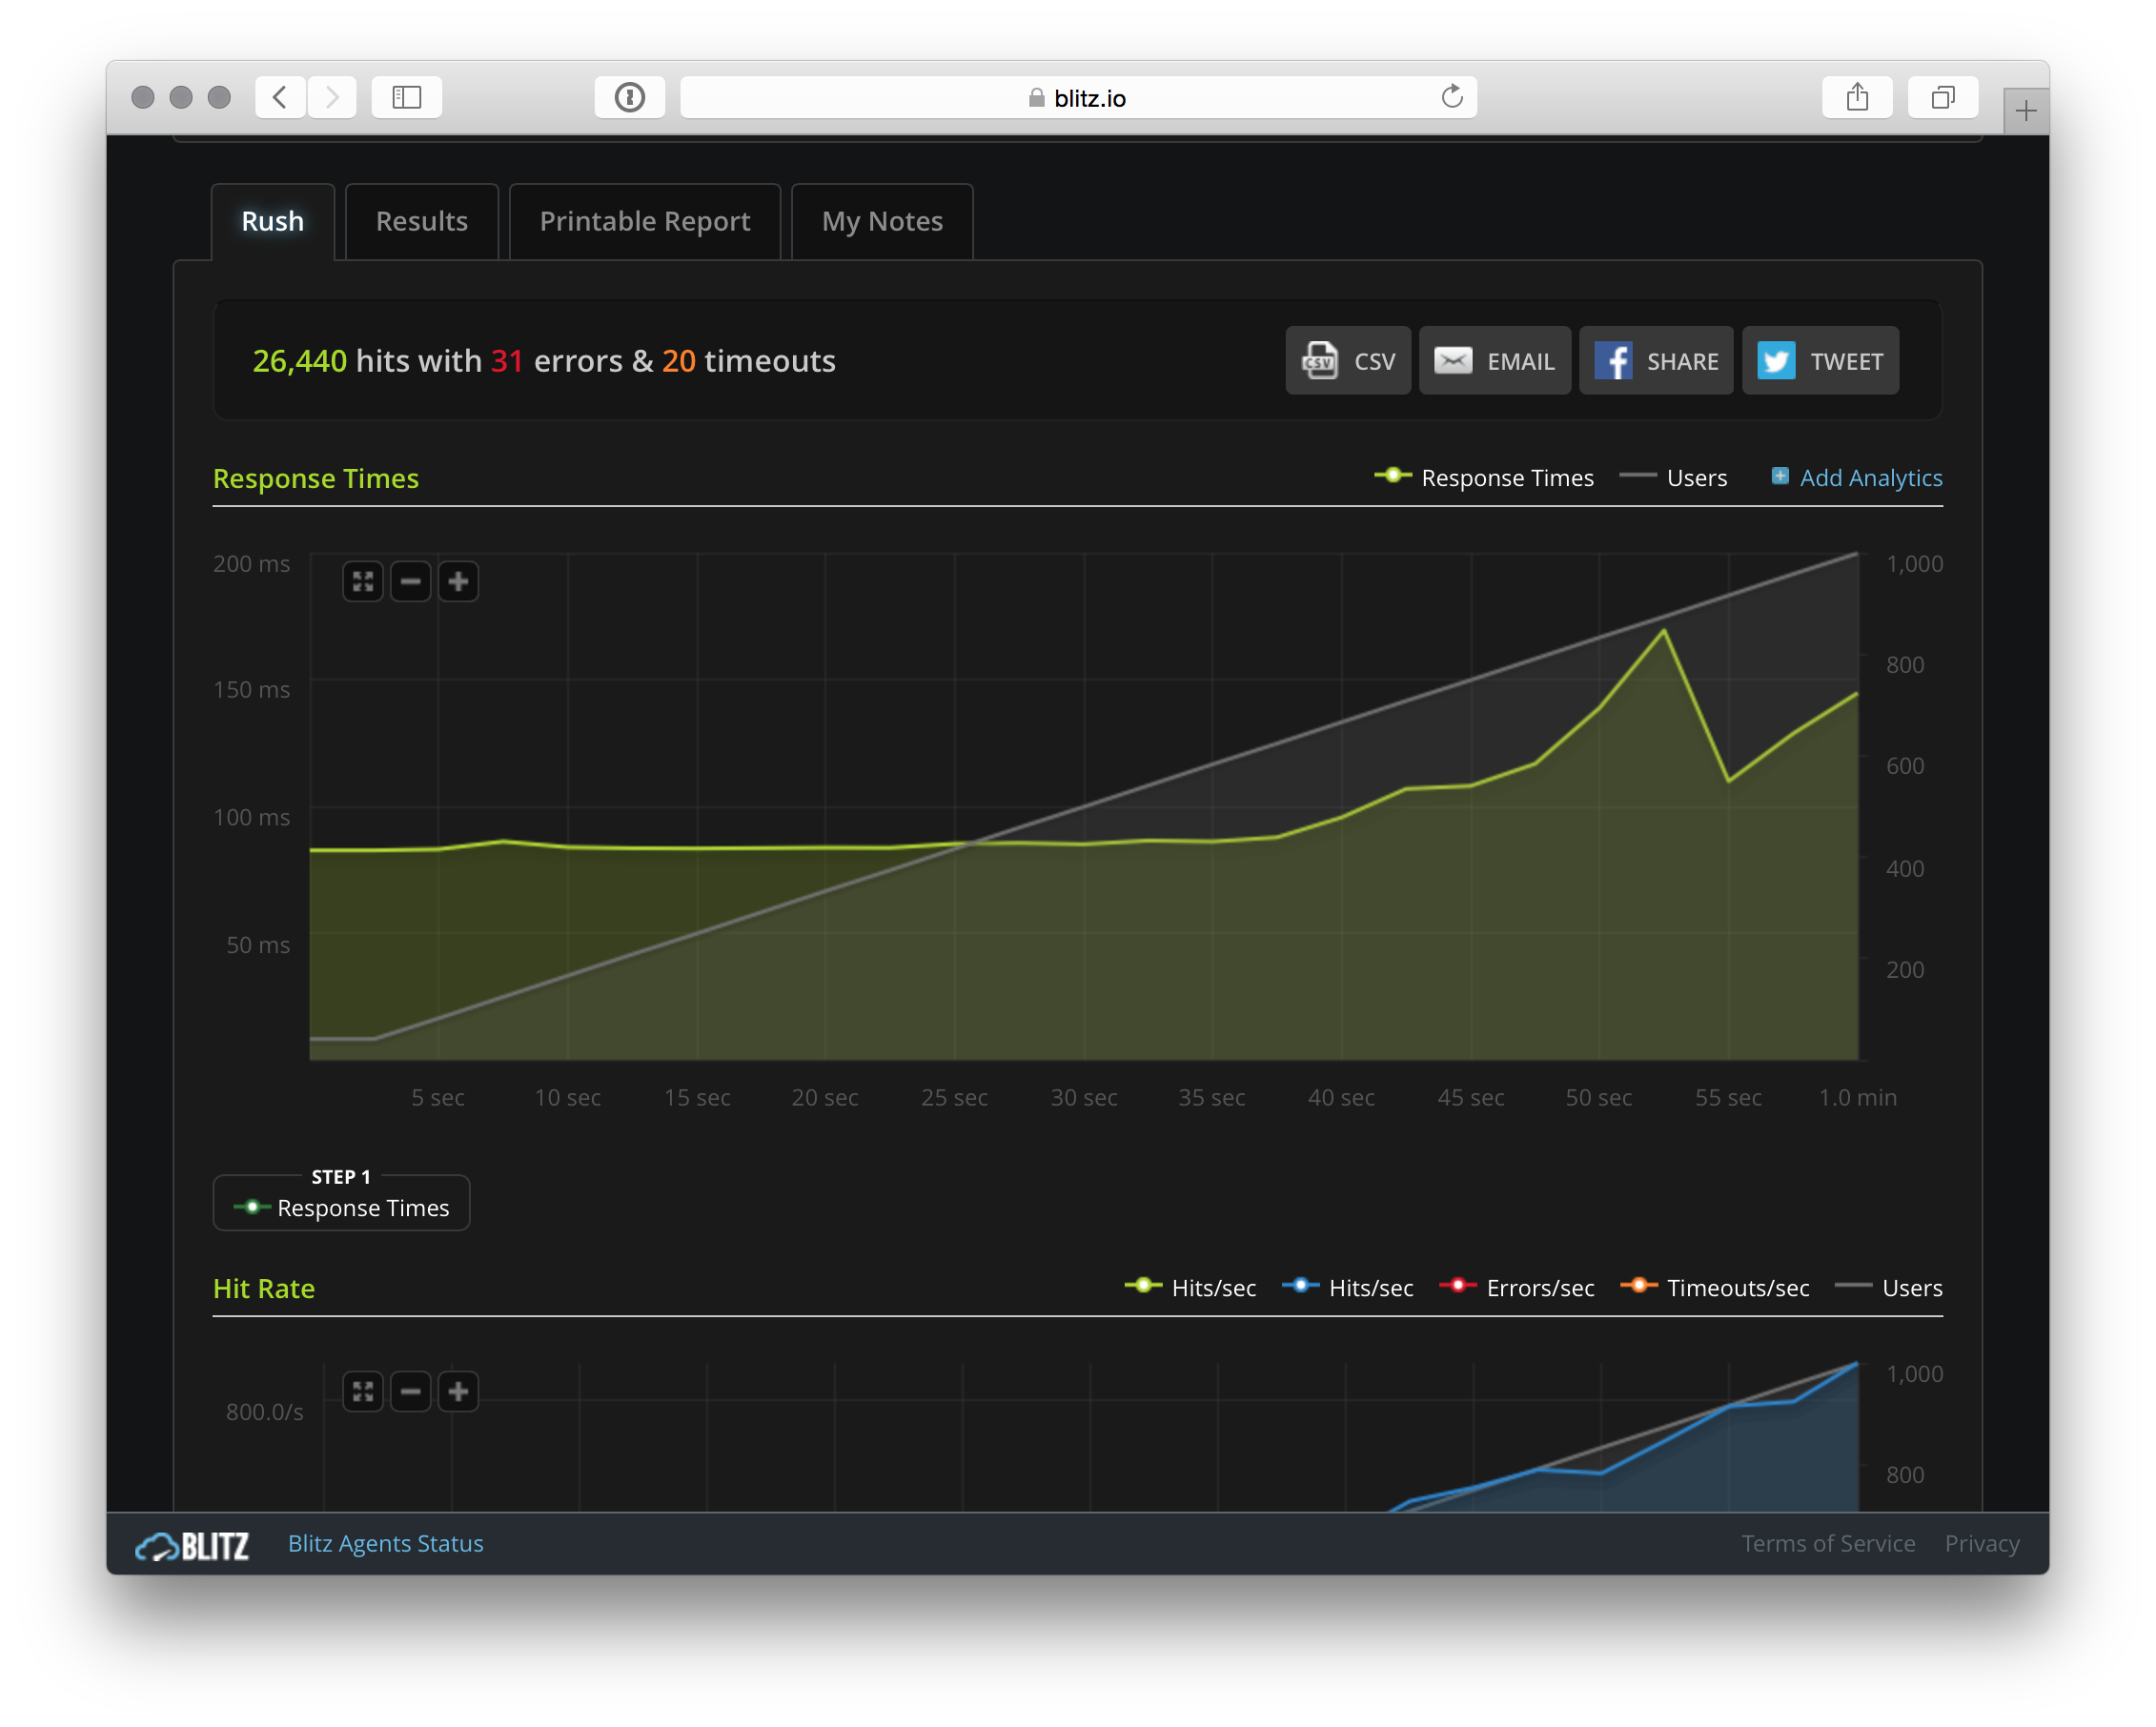Image resolution: width=2156 pixels, height=1727 pixels.
Task: Zoom out Response Times chart
Action: coord(411,582)
